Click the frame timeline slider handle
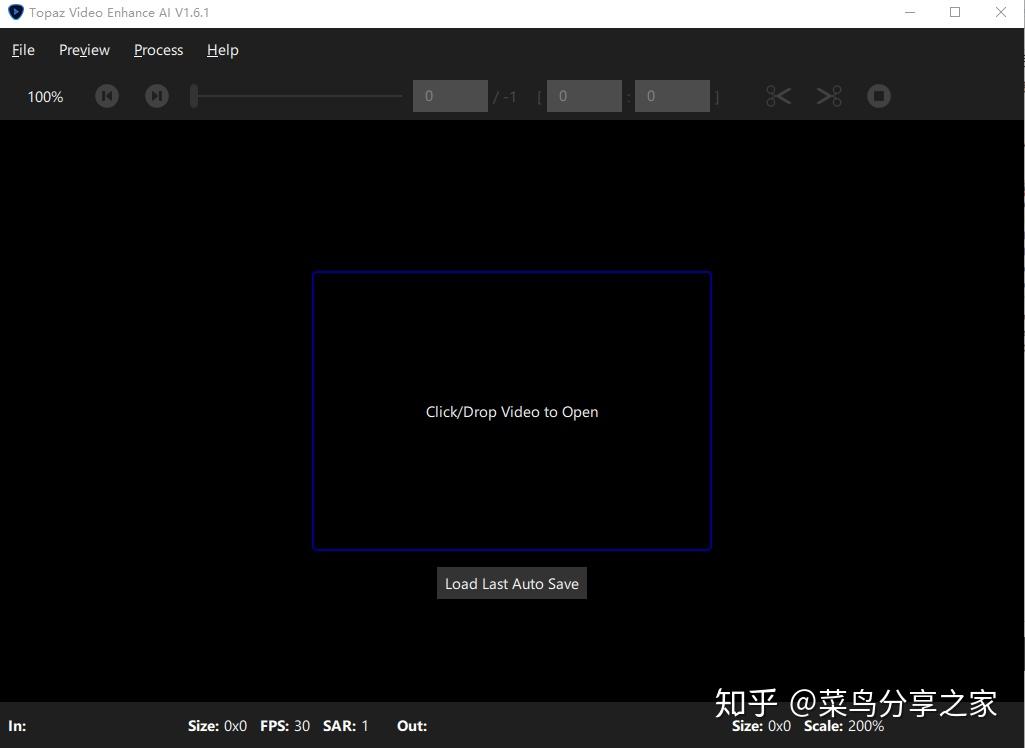 pos(193,96)
